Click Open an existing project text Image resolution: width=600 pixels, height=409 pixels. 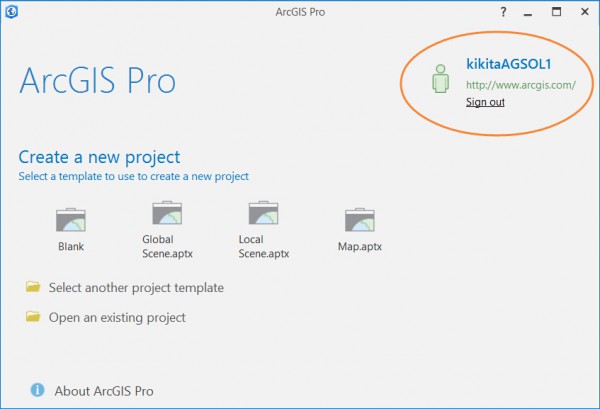(x=117, y=318)
